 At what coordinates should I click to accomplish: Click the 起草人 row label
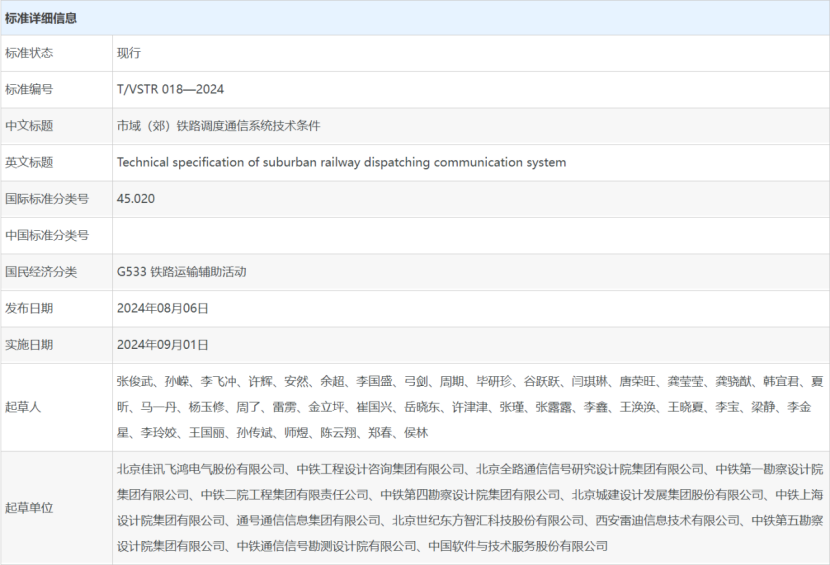23,407
